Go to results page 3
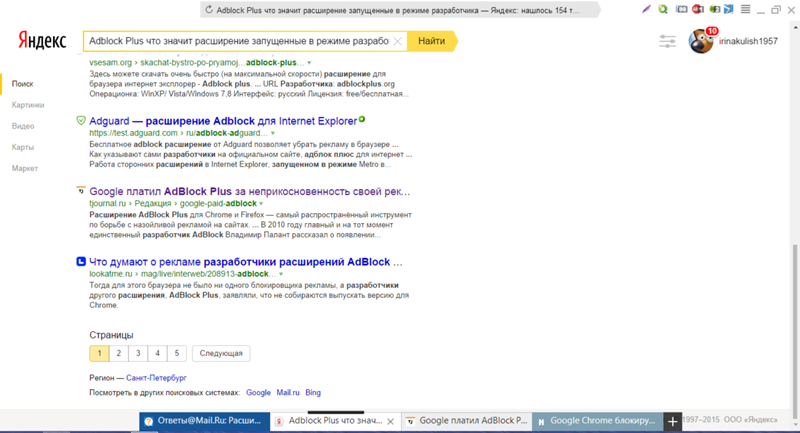800x433 pixels. 138,353
